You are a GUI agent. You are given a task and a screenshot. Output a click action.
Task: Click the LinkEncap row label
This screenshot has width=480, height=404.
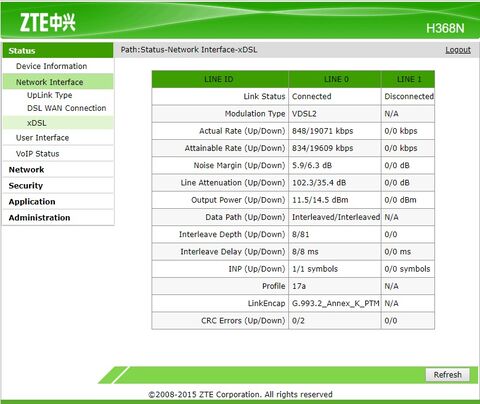point(266,304)
